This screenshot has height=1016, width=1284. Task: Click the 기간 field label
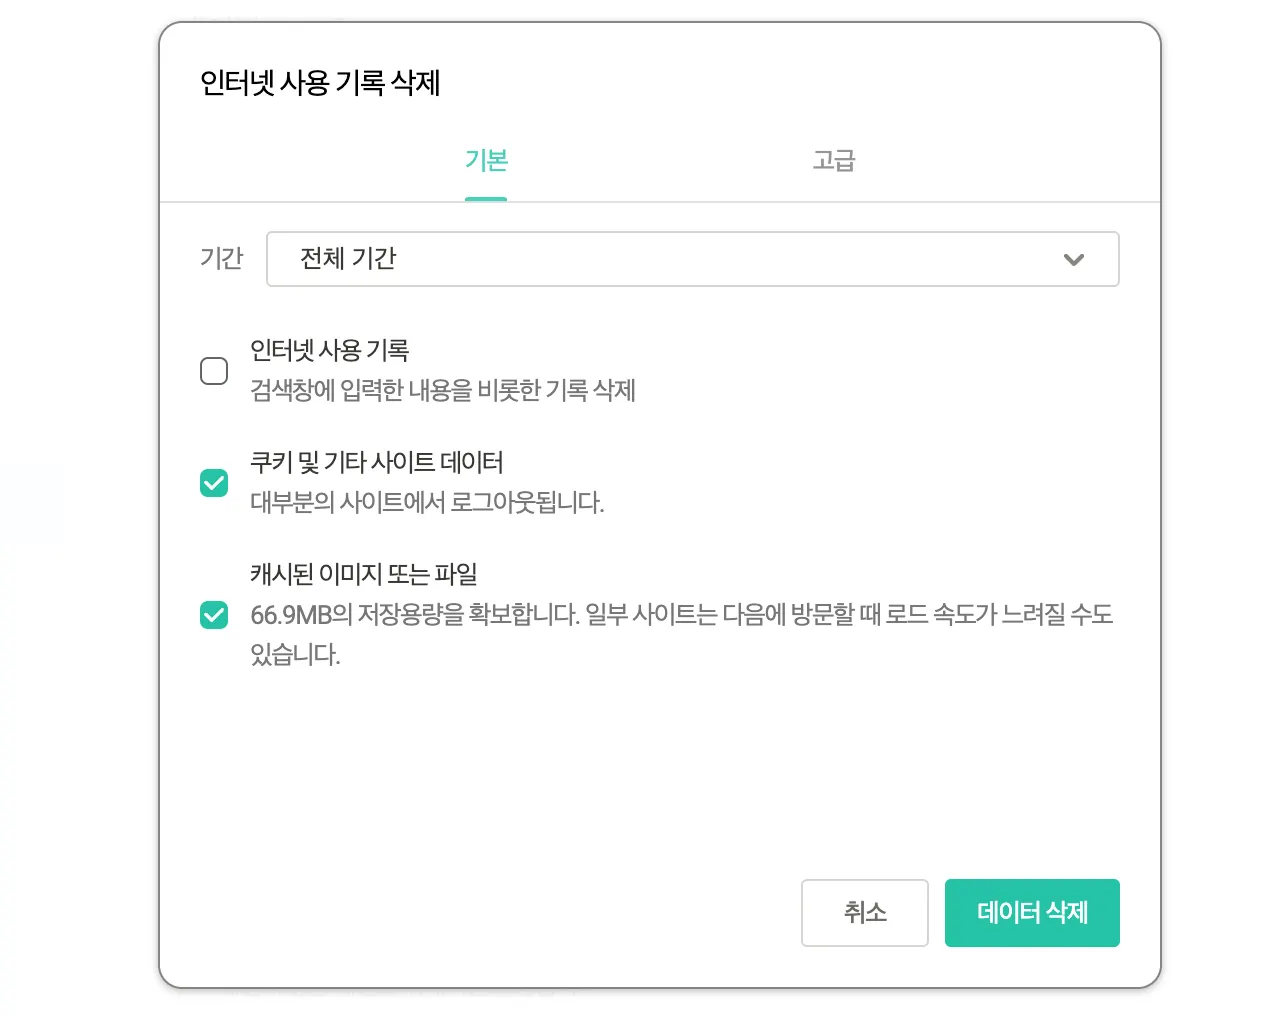(x=221, y=259)
